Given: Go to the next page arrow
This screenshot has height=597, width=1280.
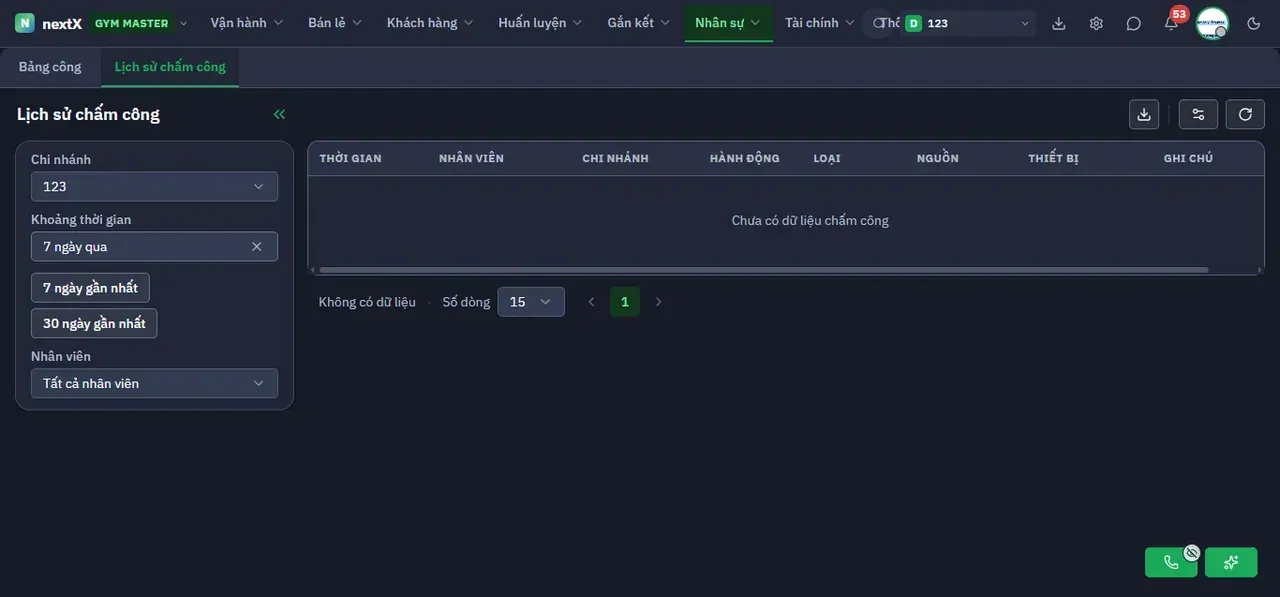Looking at the screenshot, I should point(658,302).
